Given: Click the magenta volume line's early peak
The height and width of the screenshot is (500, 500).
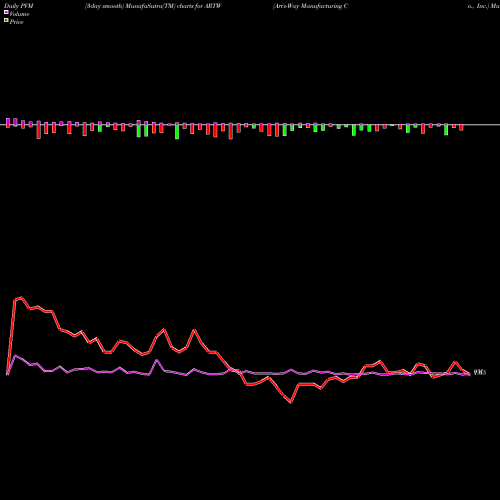Looking at the screenshot, I should [15, 356].
